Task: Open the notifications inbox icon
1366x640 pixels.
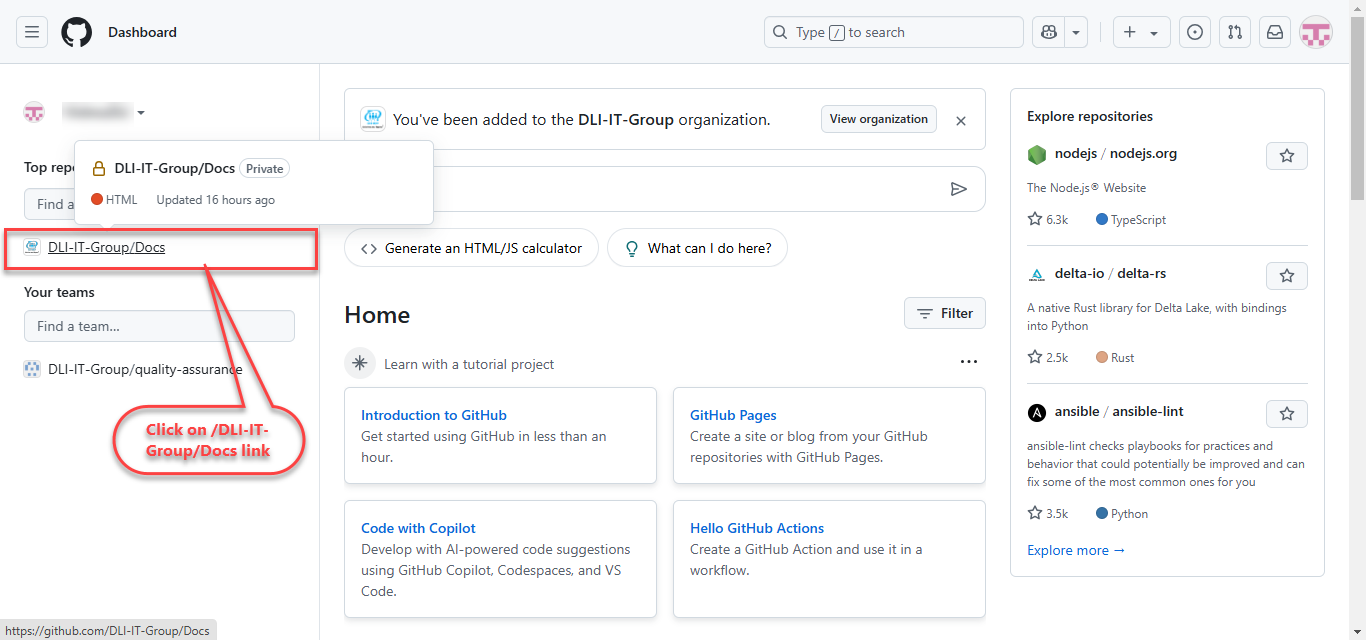Action: coord(1275,32)
